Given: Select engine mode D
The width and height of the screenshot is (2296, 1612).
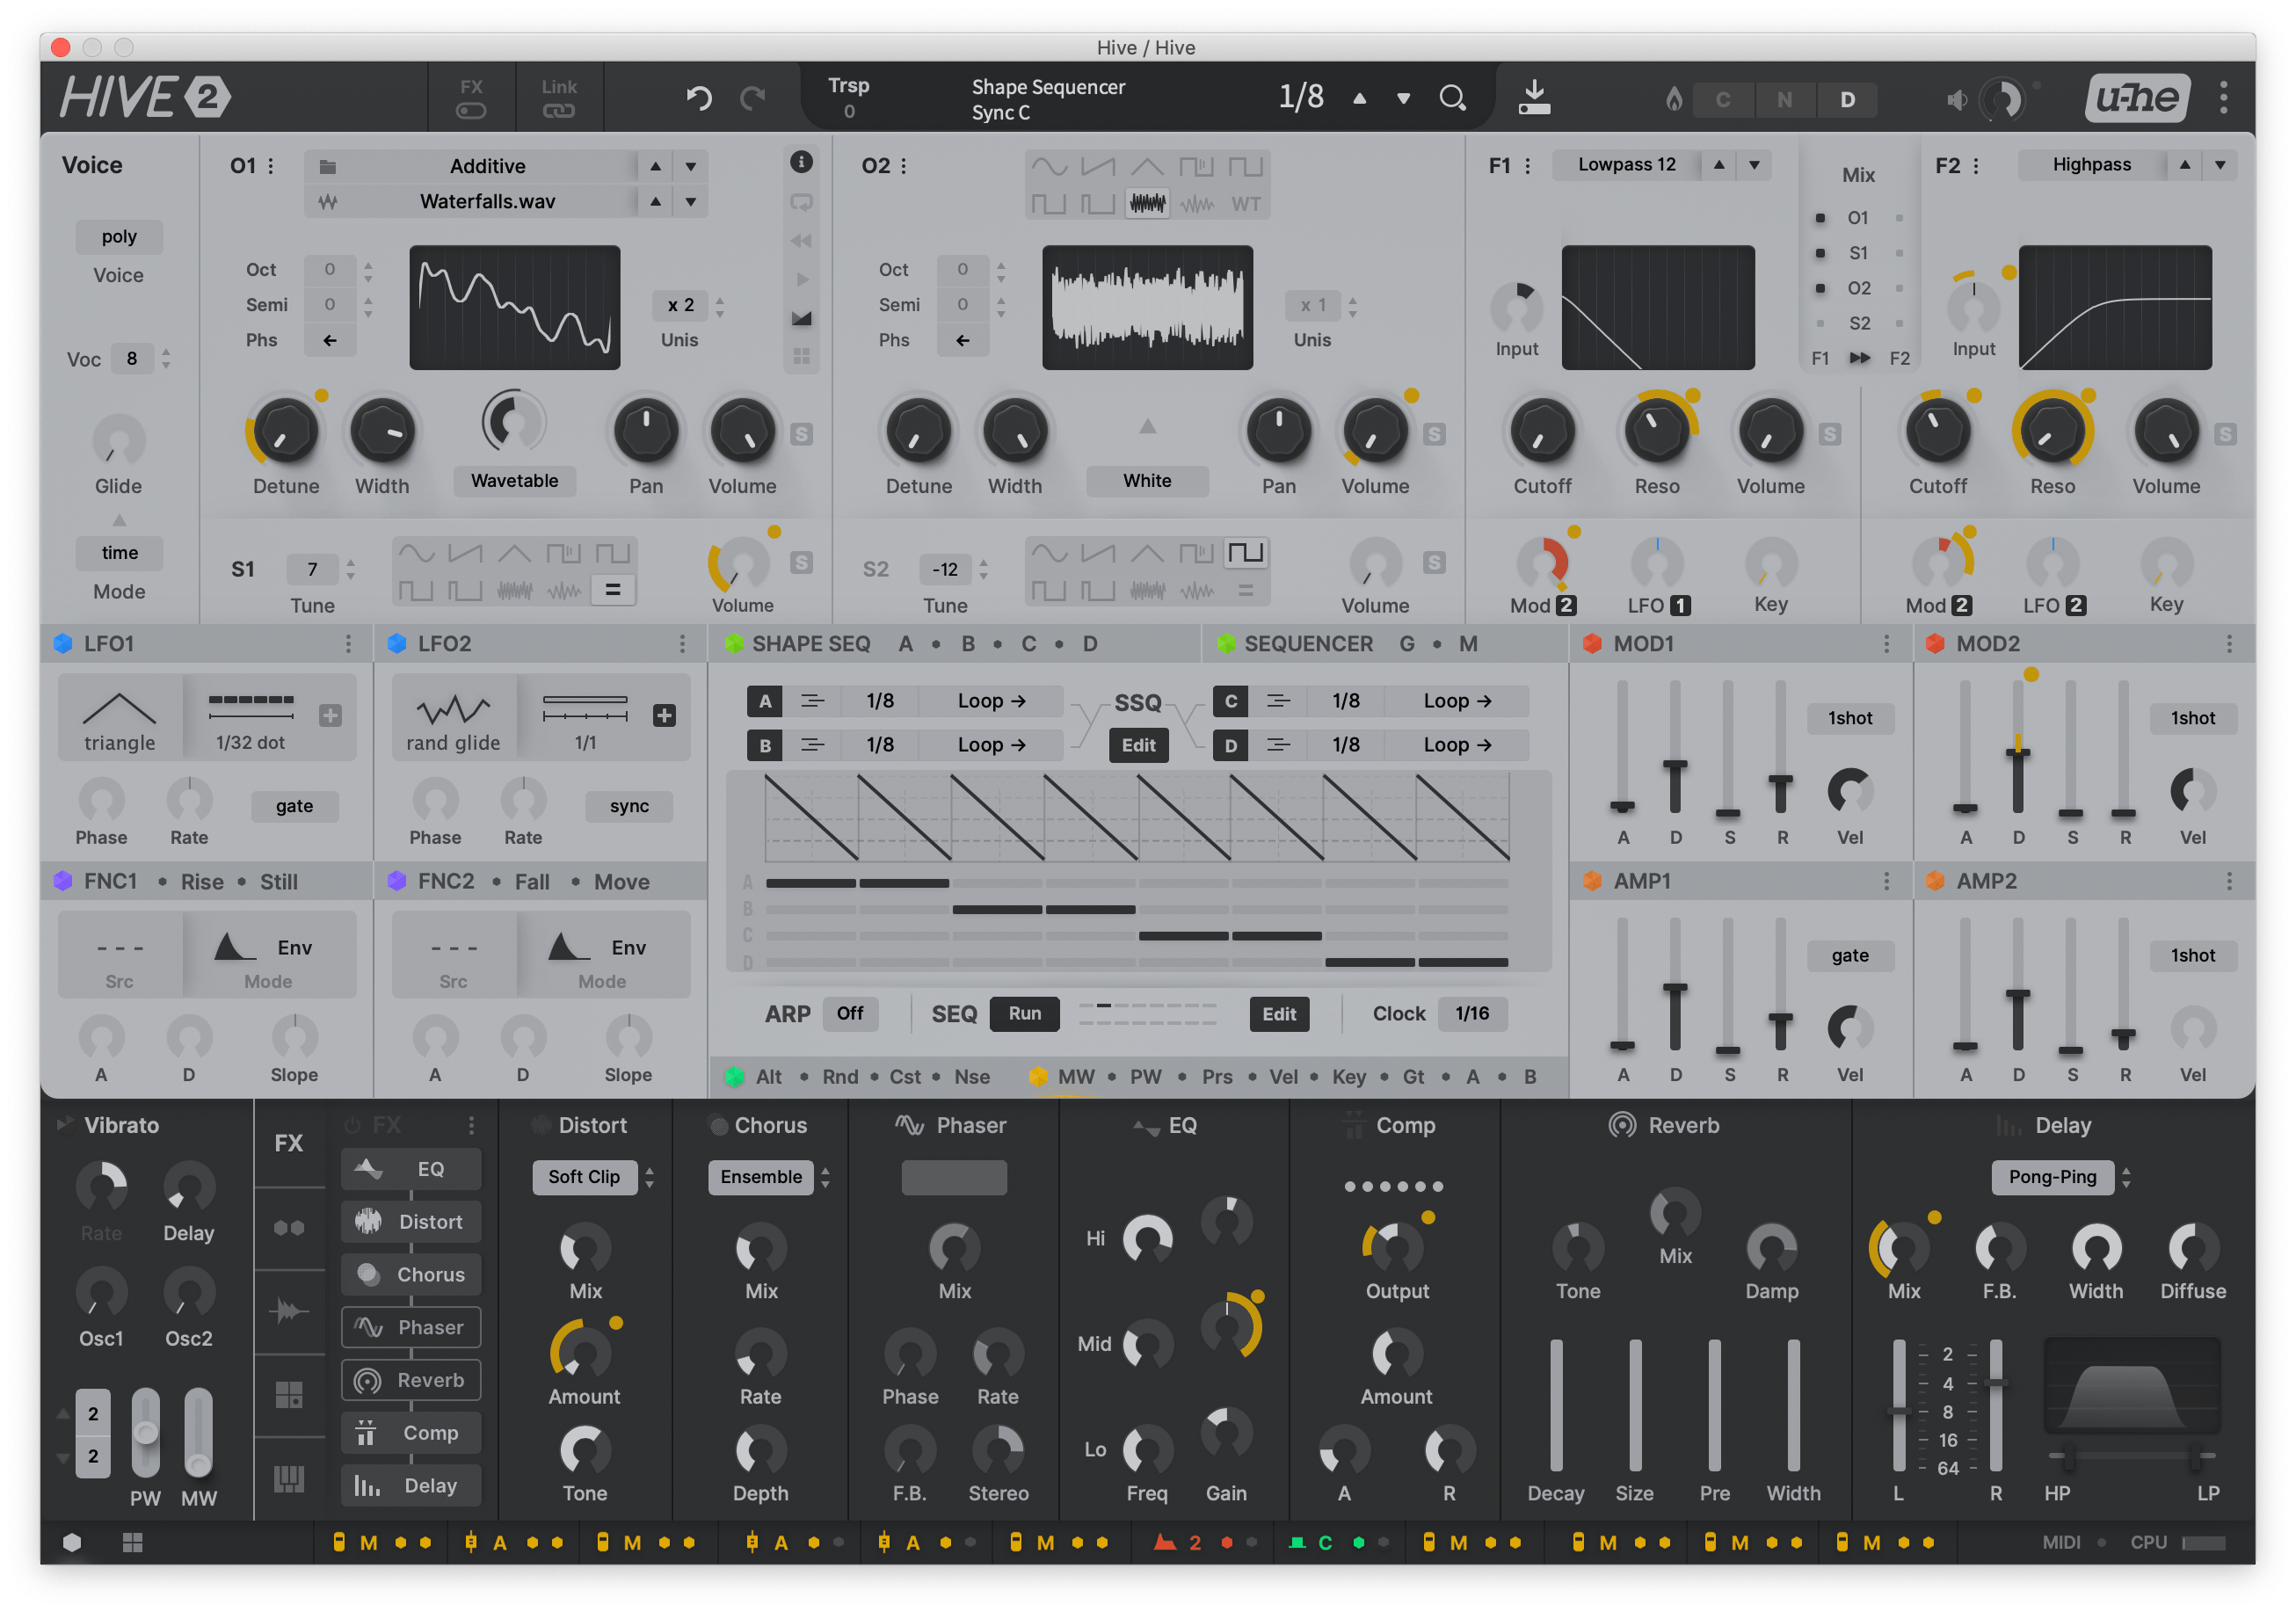Looking at the screenshot, I should (1847, 99).
